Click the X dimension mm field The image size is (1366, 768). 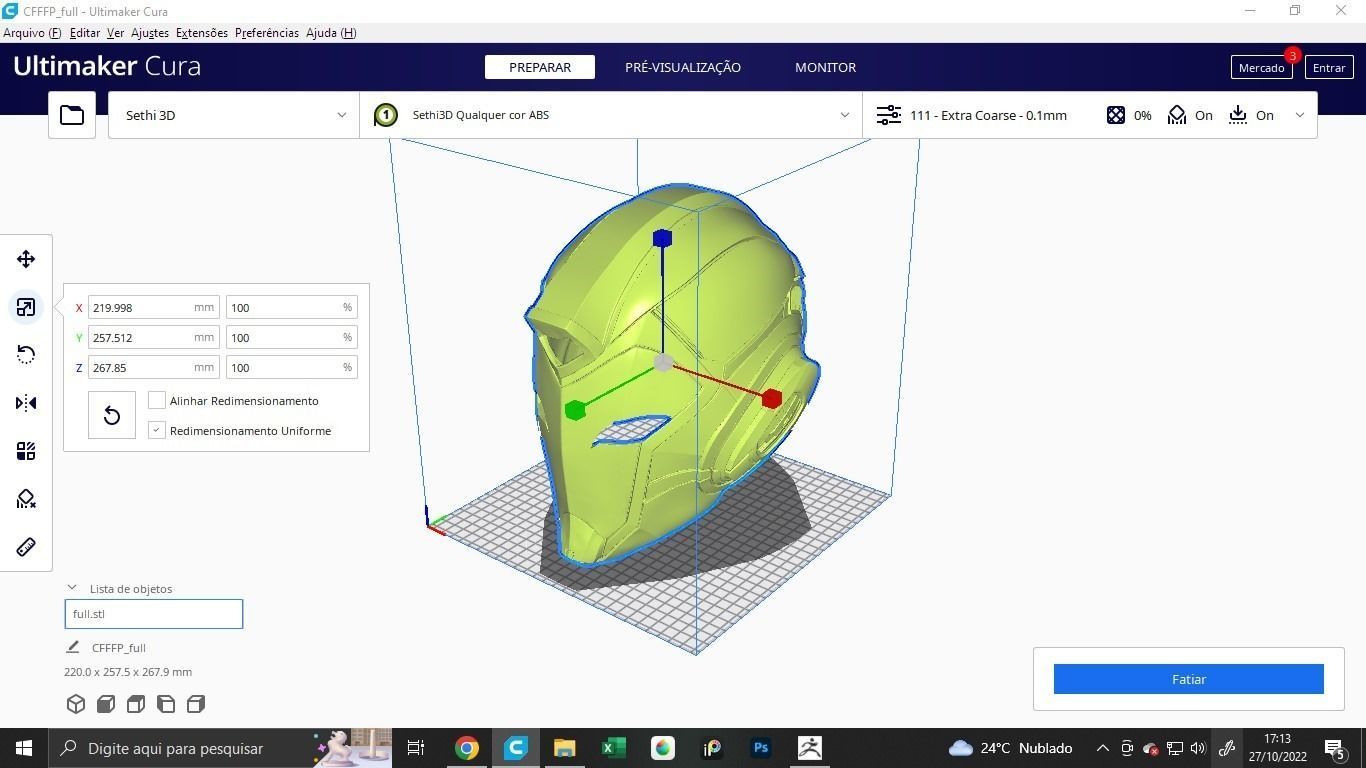(x=153, y=307)
